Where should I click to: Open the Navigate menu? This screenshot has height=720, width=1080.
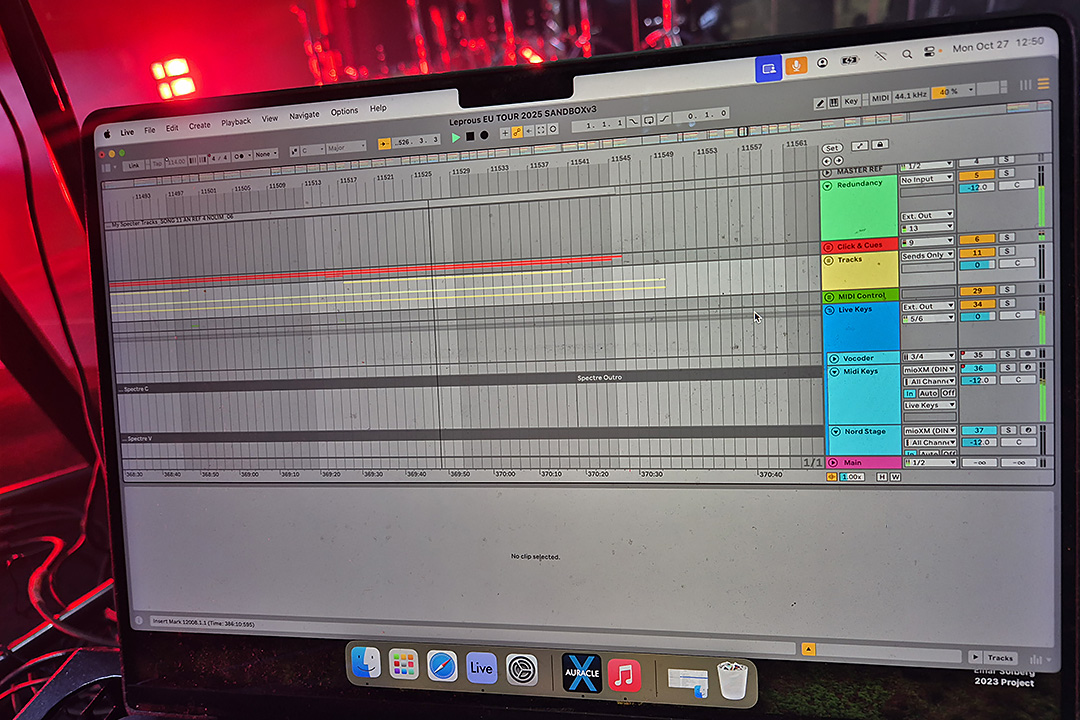pyautogui.click(x=304, y=116)
